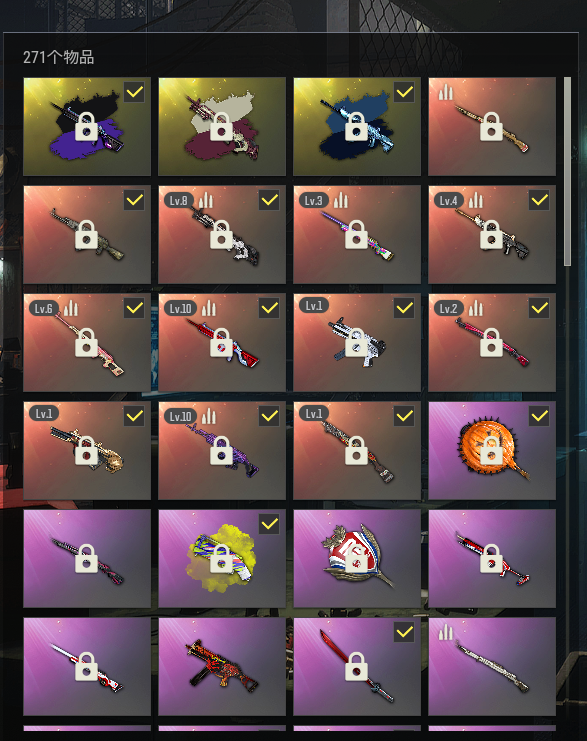Open the red and white shield item
Viewport: 587px width, 741px height.
pos(357,558)
